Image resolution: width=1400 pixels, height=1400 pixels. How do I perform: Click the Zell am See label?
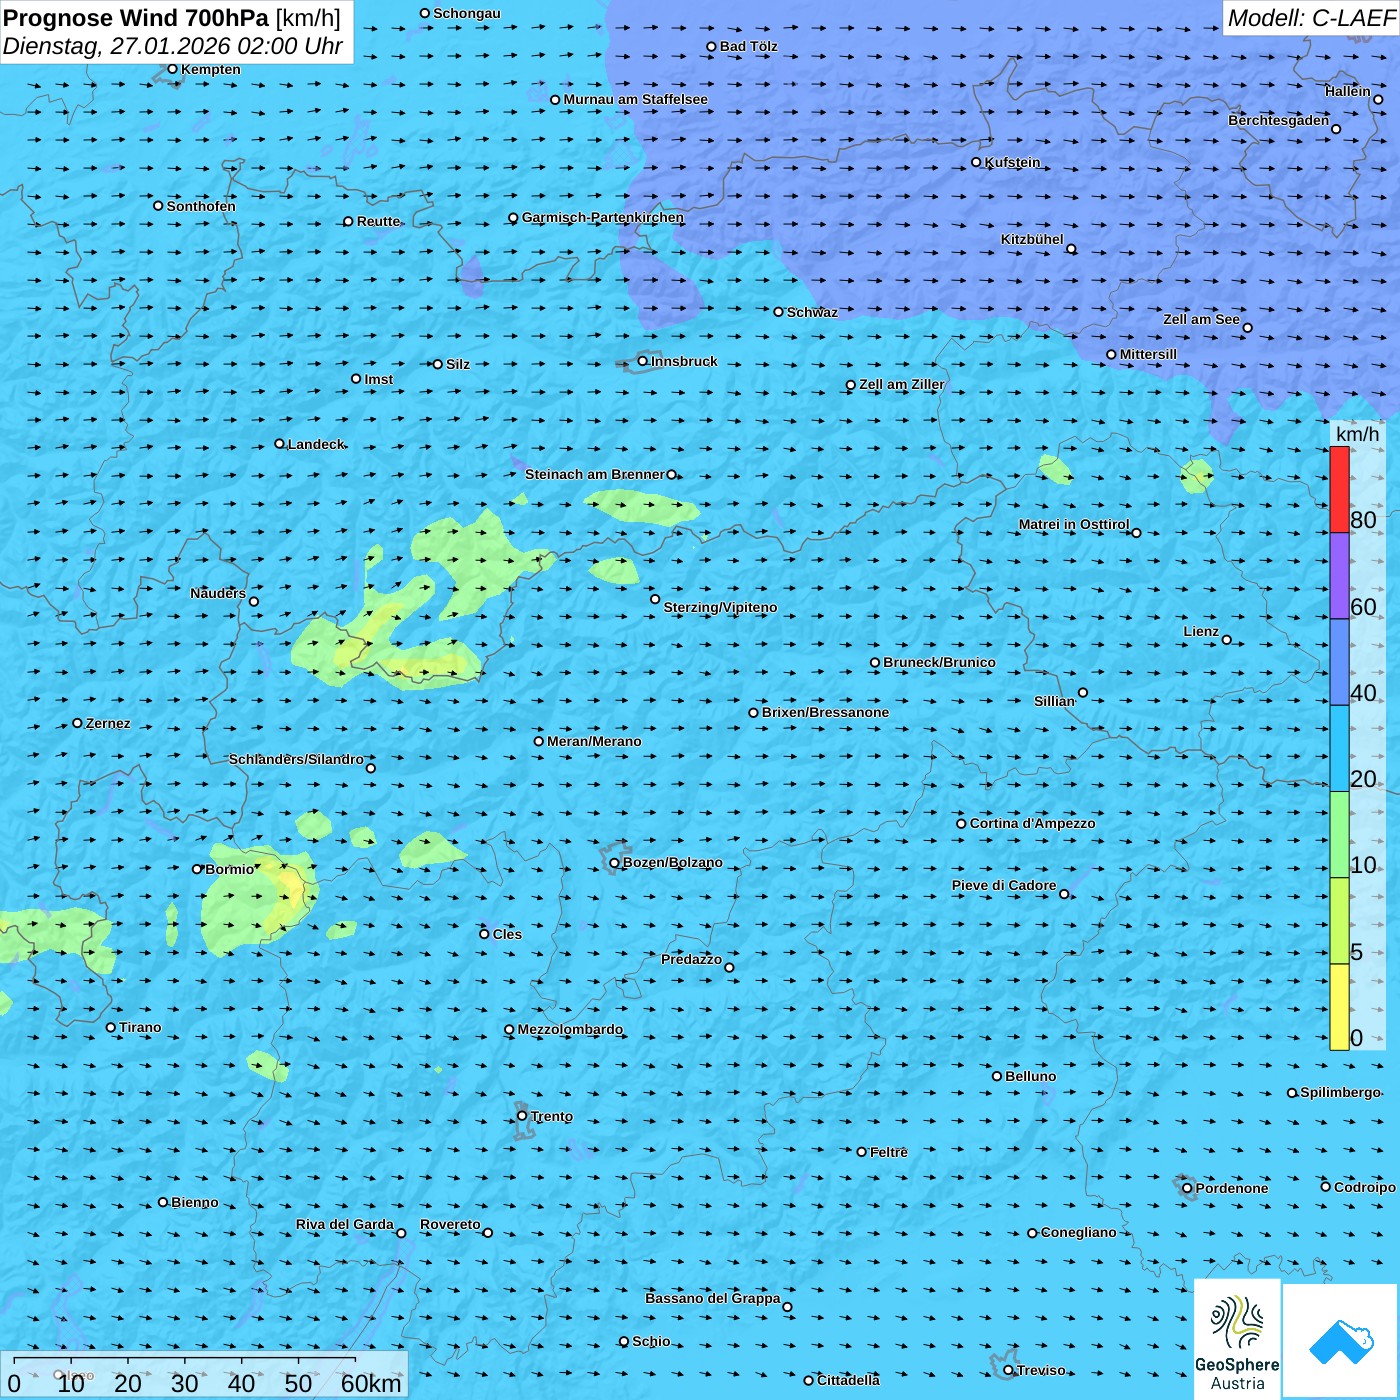(x=1201, y=319)
